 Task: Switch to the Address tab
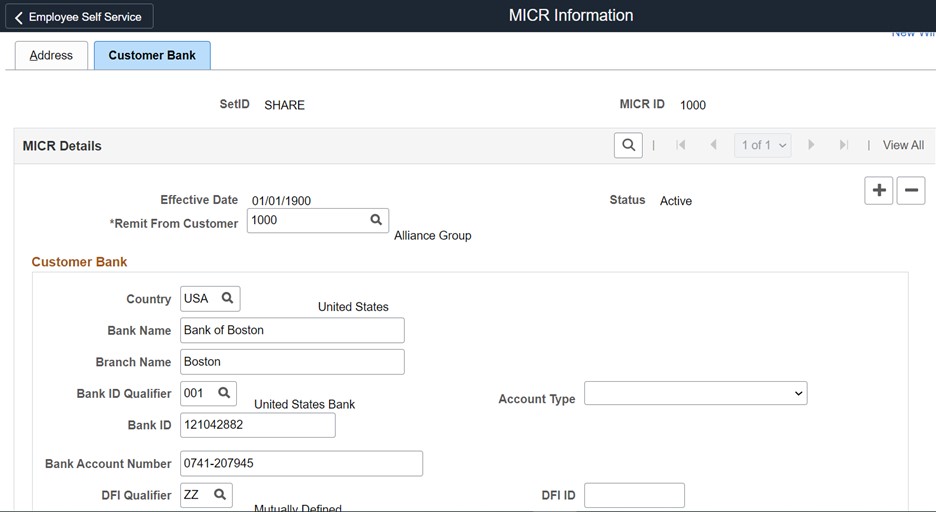51,55
